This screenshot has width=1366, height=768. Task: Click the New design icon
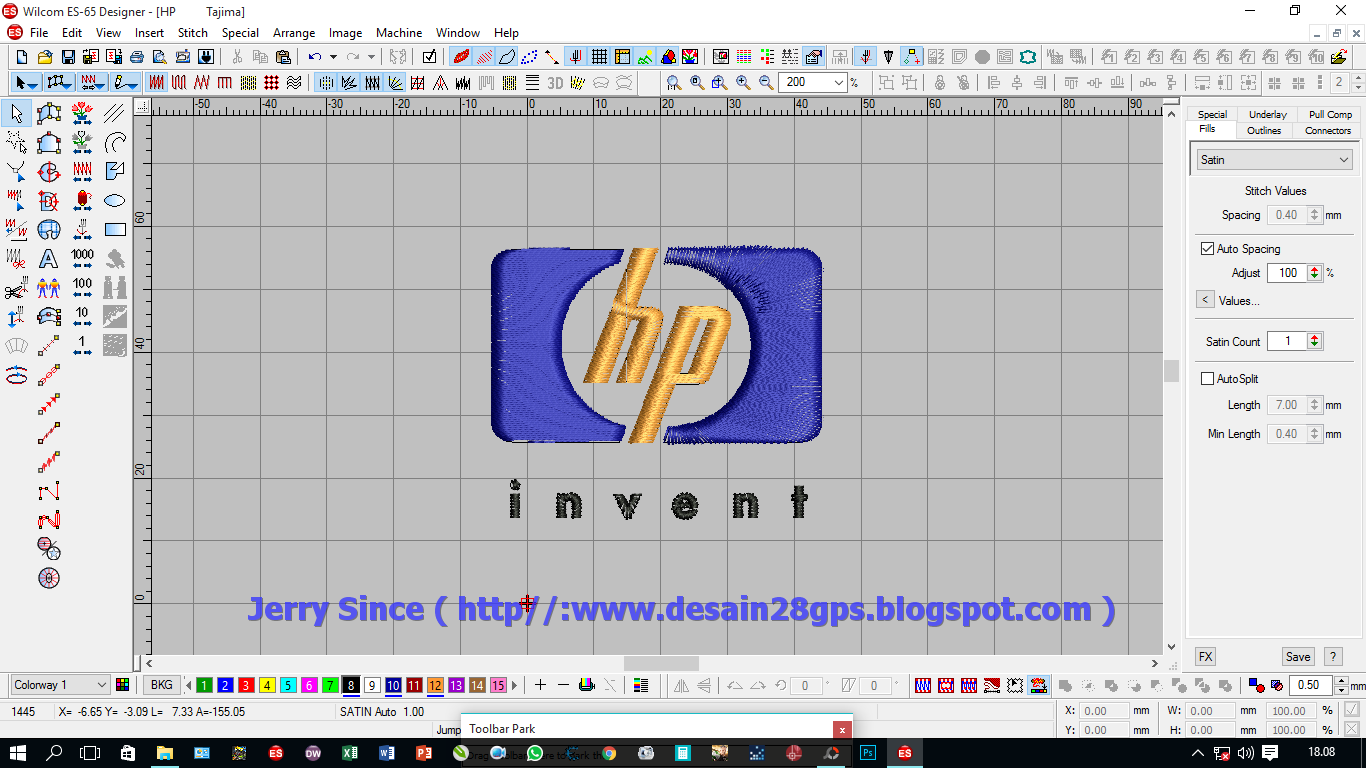coord(22,57)
